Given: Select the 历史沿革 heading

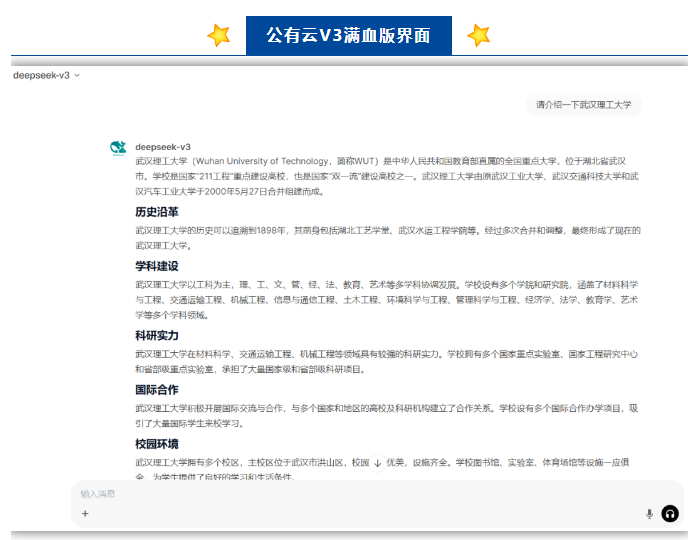Looking at the screenshot, I should point(157,212).
